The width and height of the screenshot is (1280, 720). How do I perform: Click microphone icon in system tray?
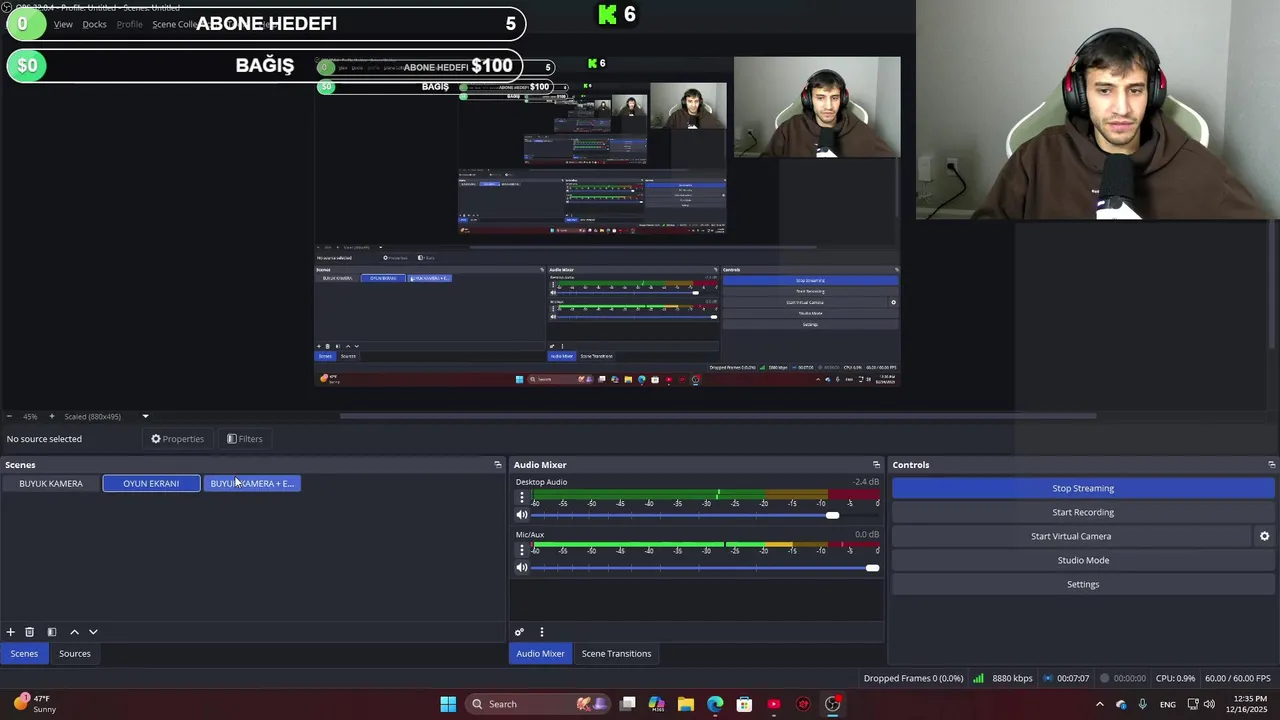point(1142,704)
